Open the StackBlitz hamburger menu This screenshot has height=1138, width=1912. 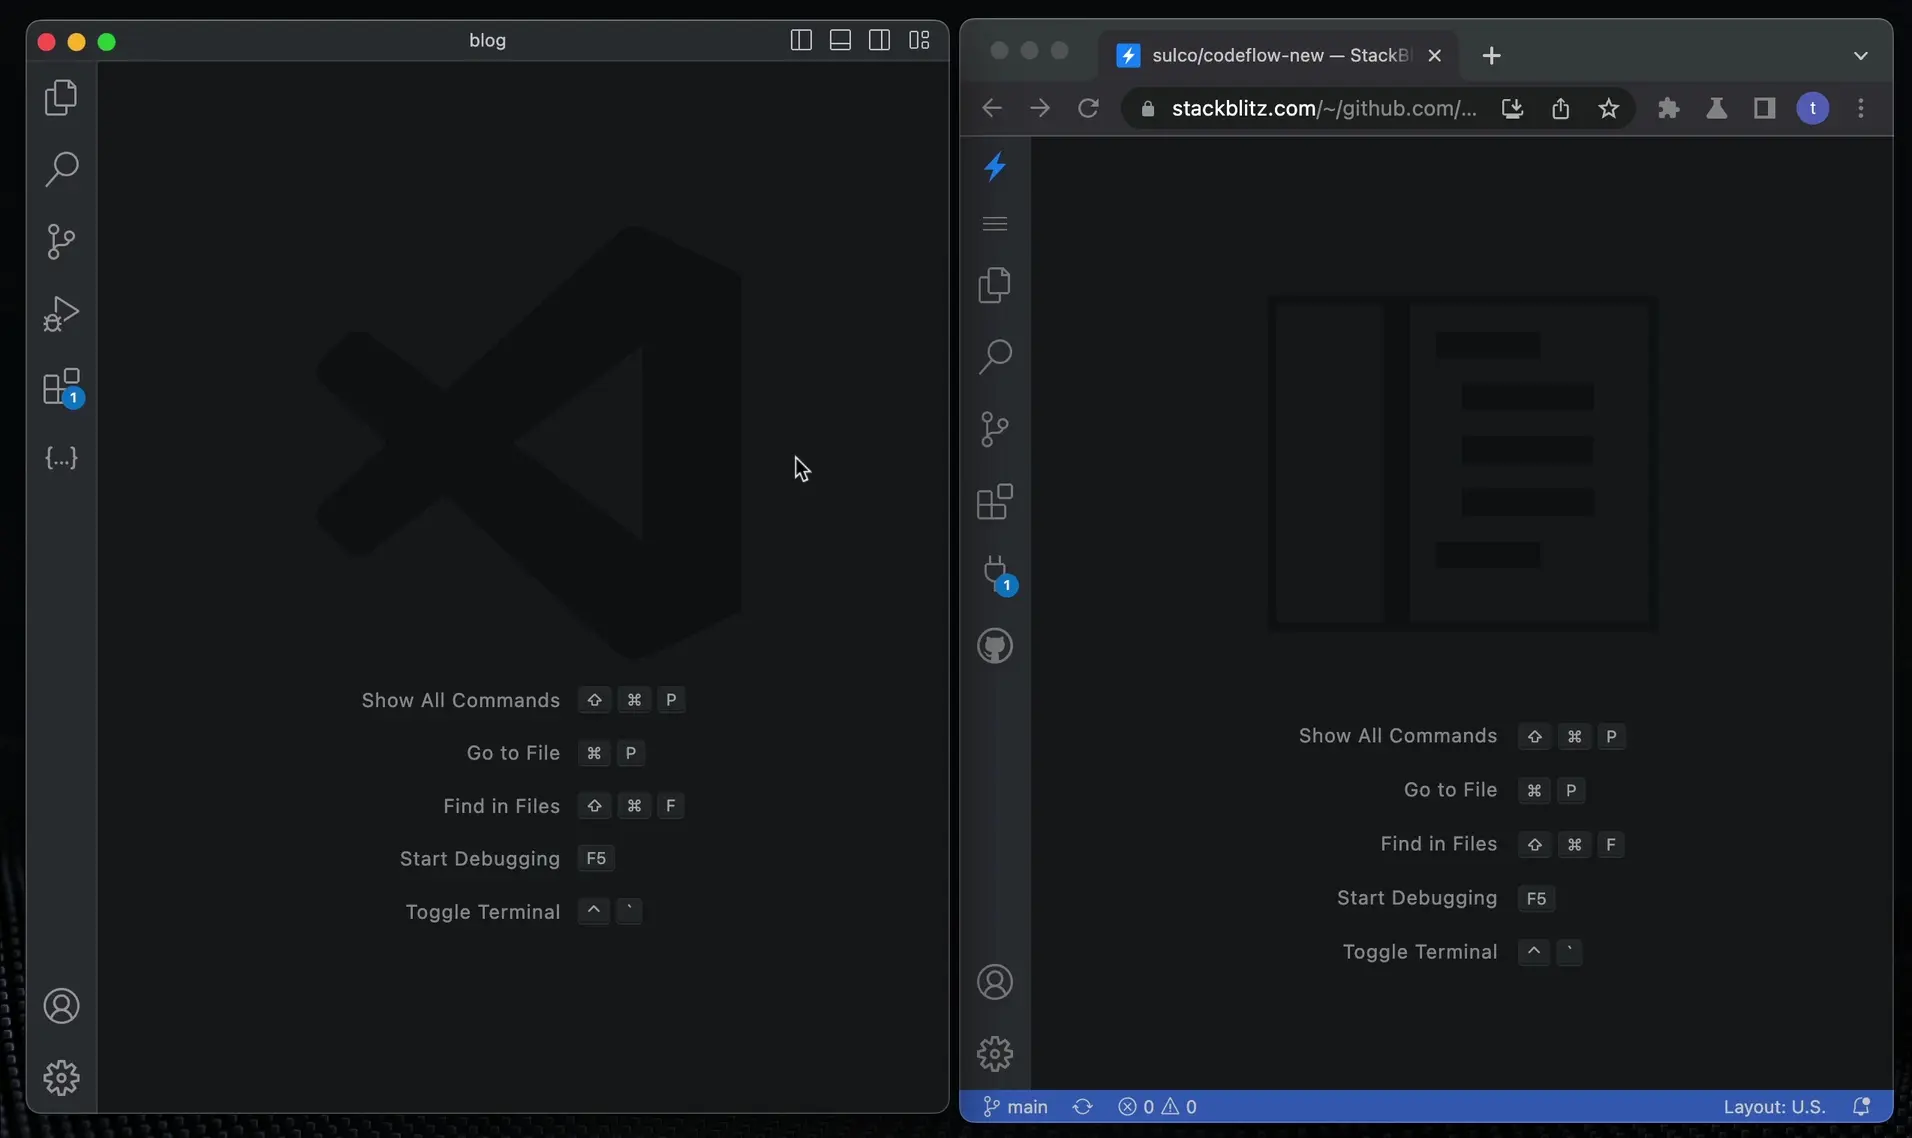[996, 223]
